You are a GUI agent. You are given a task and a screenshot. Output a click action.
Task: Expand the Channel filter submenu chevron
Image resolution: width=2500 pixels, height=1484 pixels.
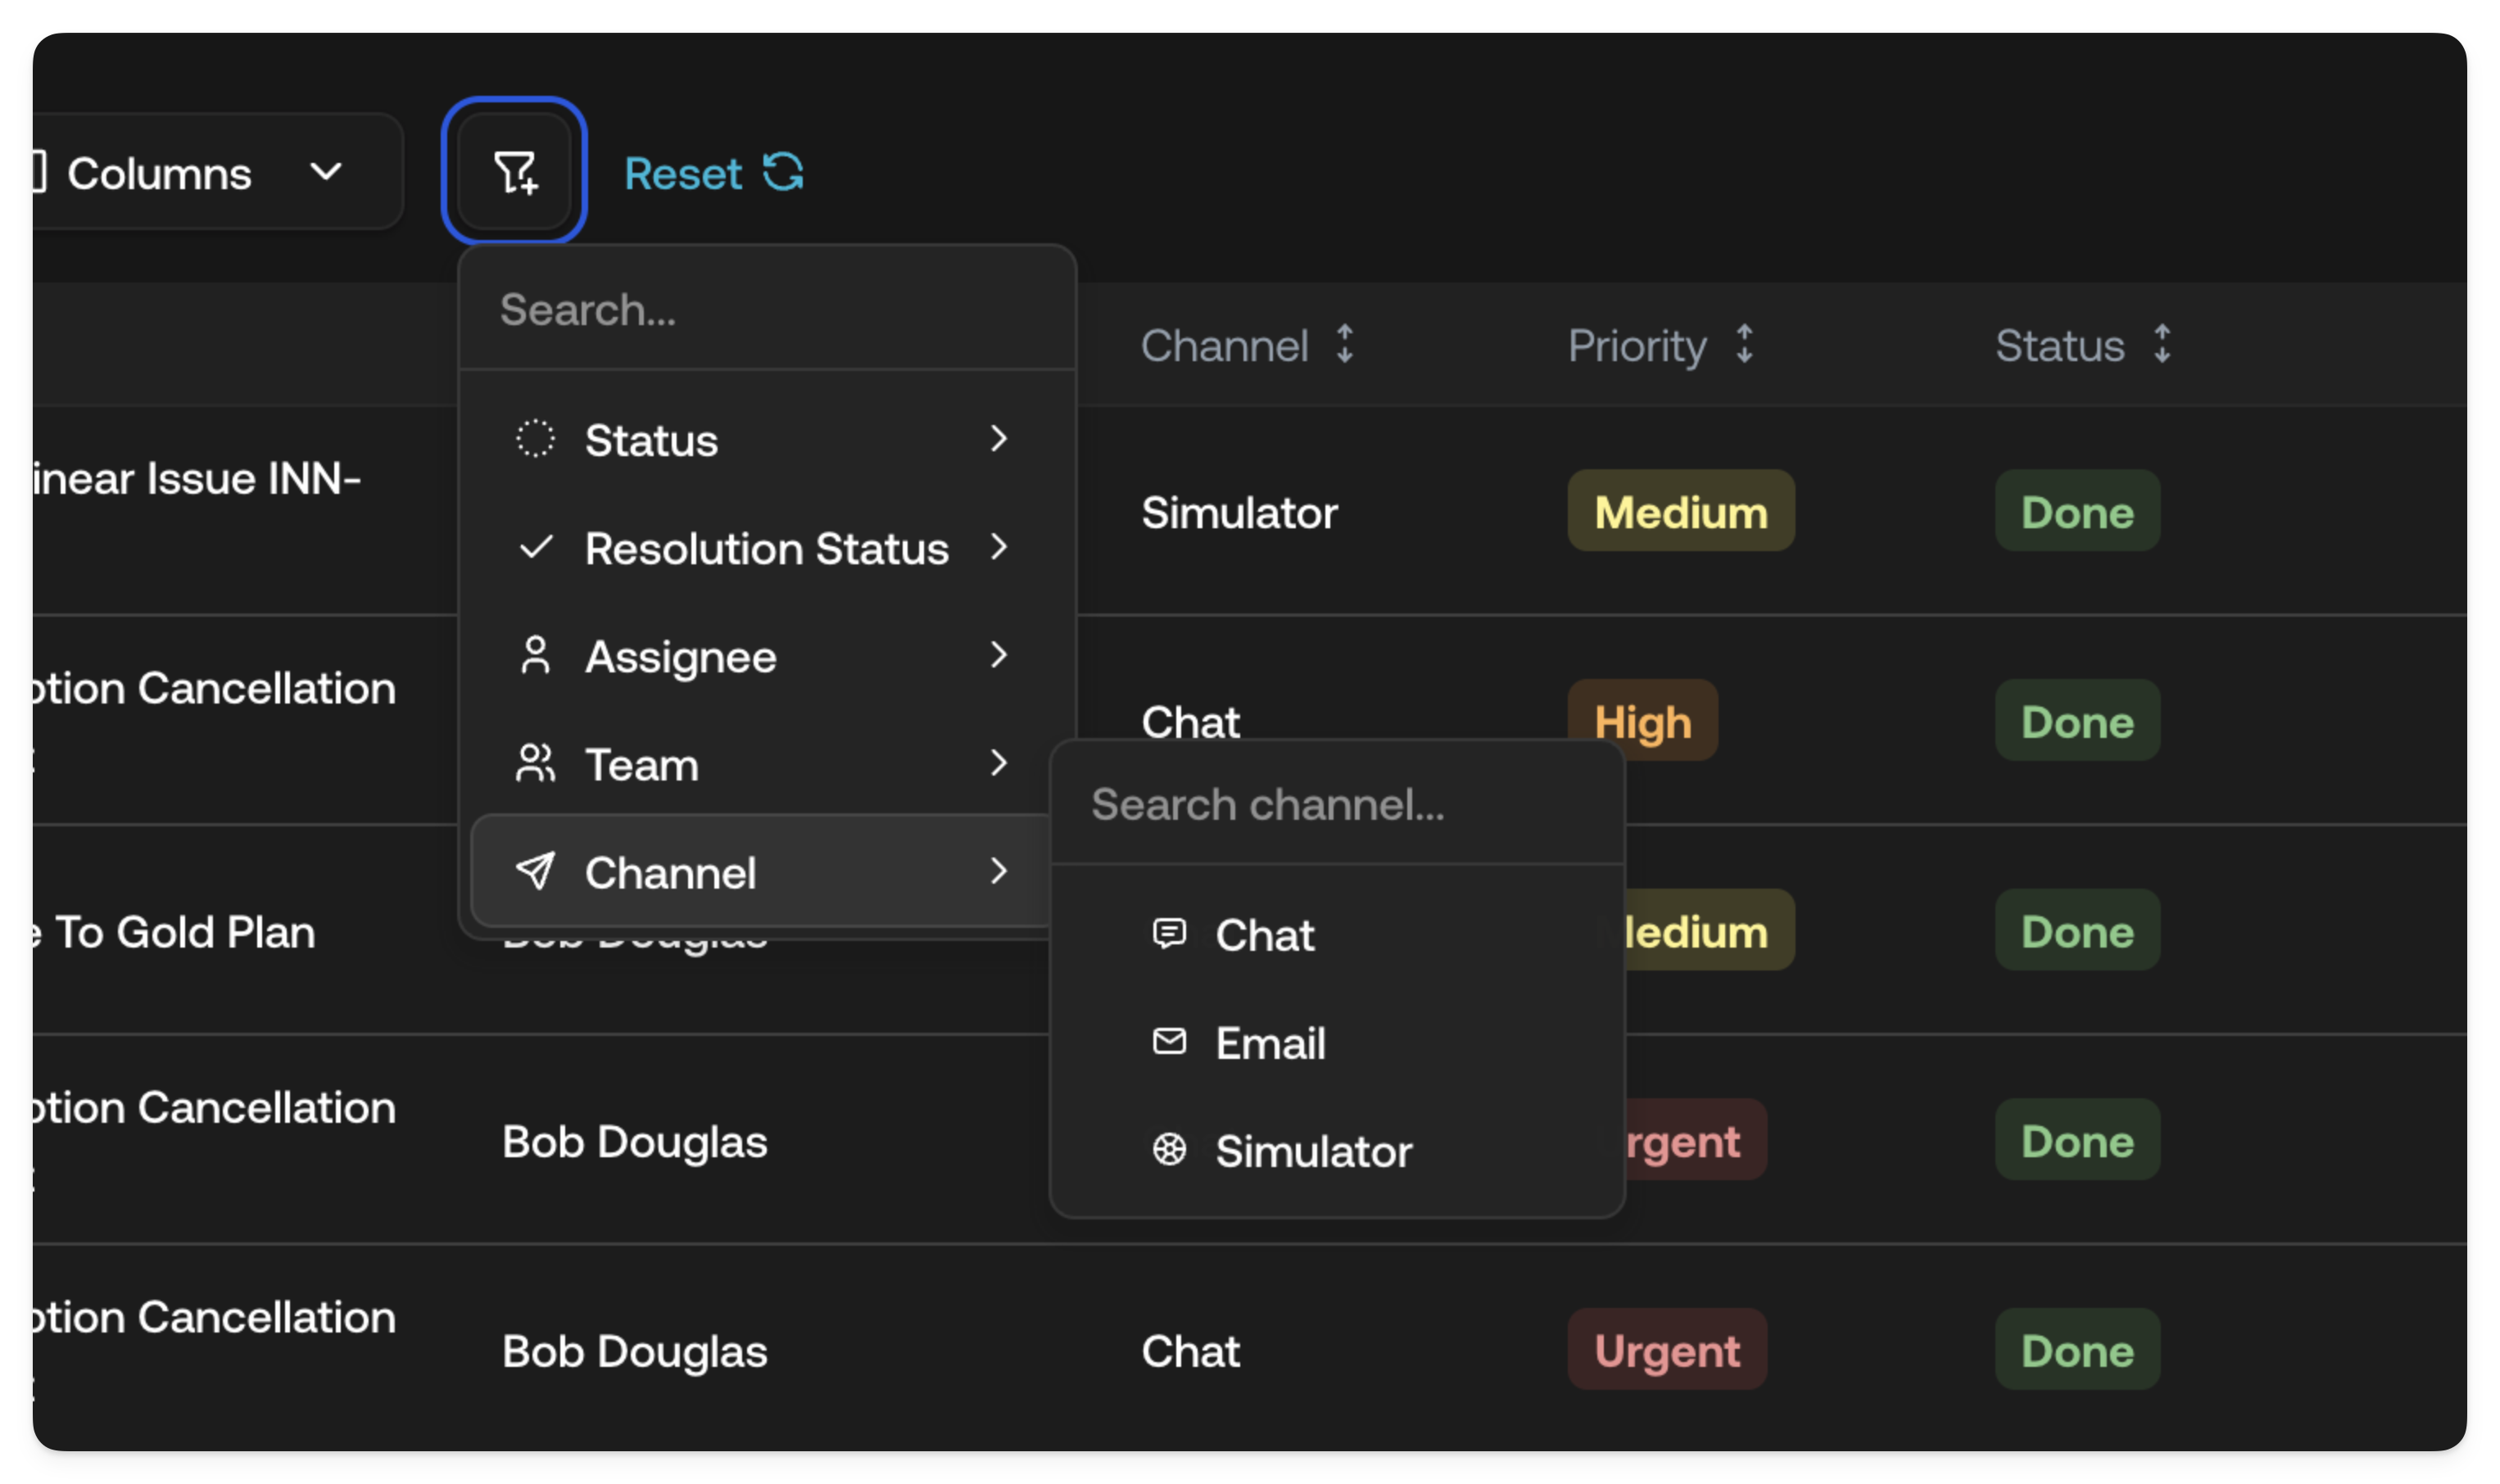pos(1001,872)
